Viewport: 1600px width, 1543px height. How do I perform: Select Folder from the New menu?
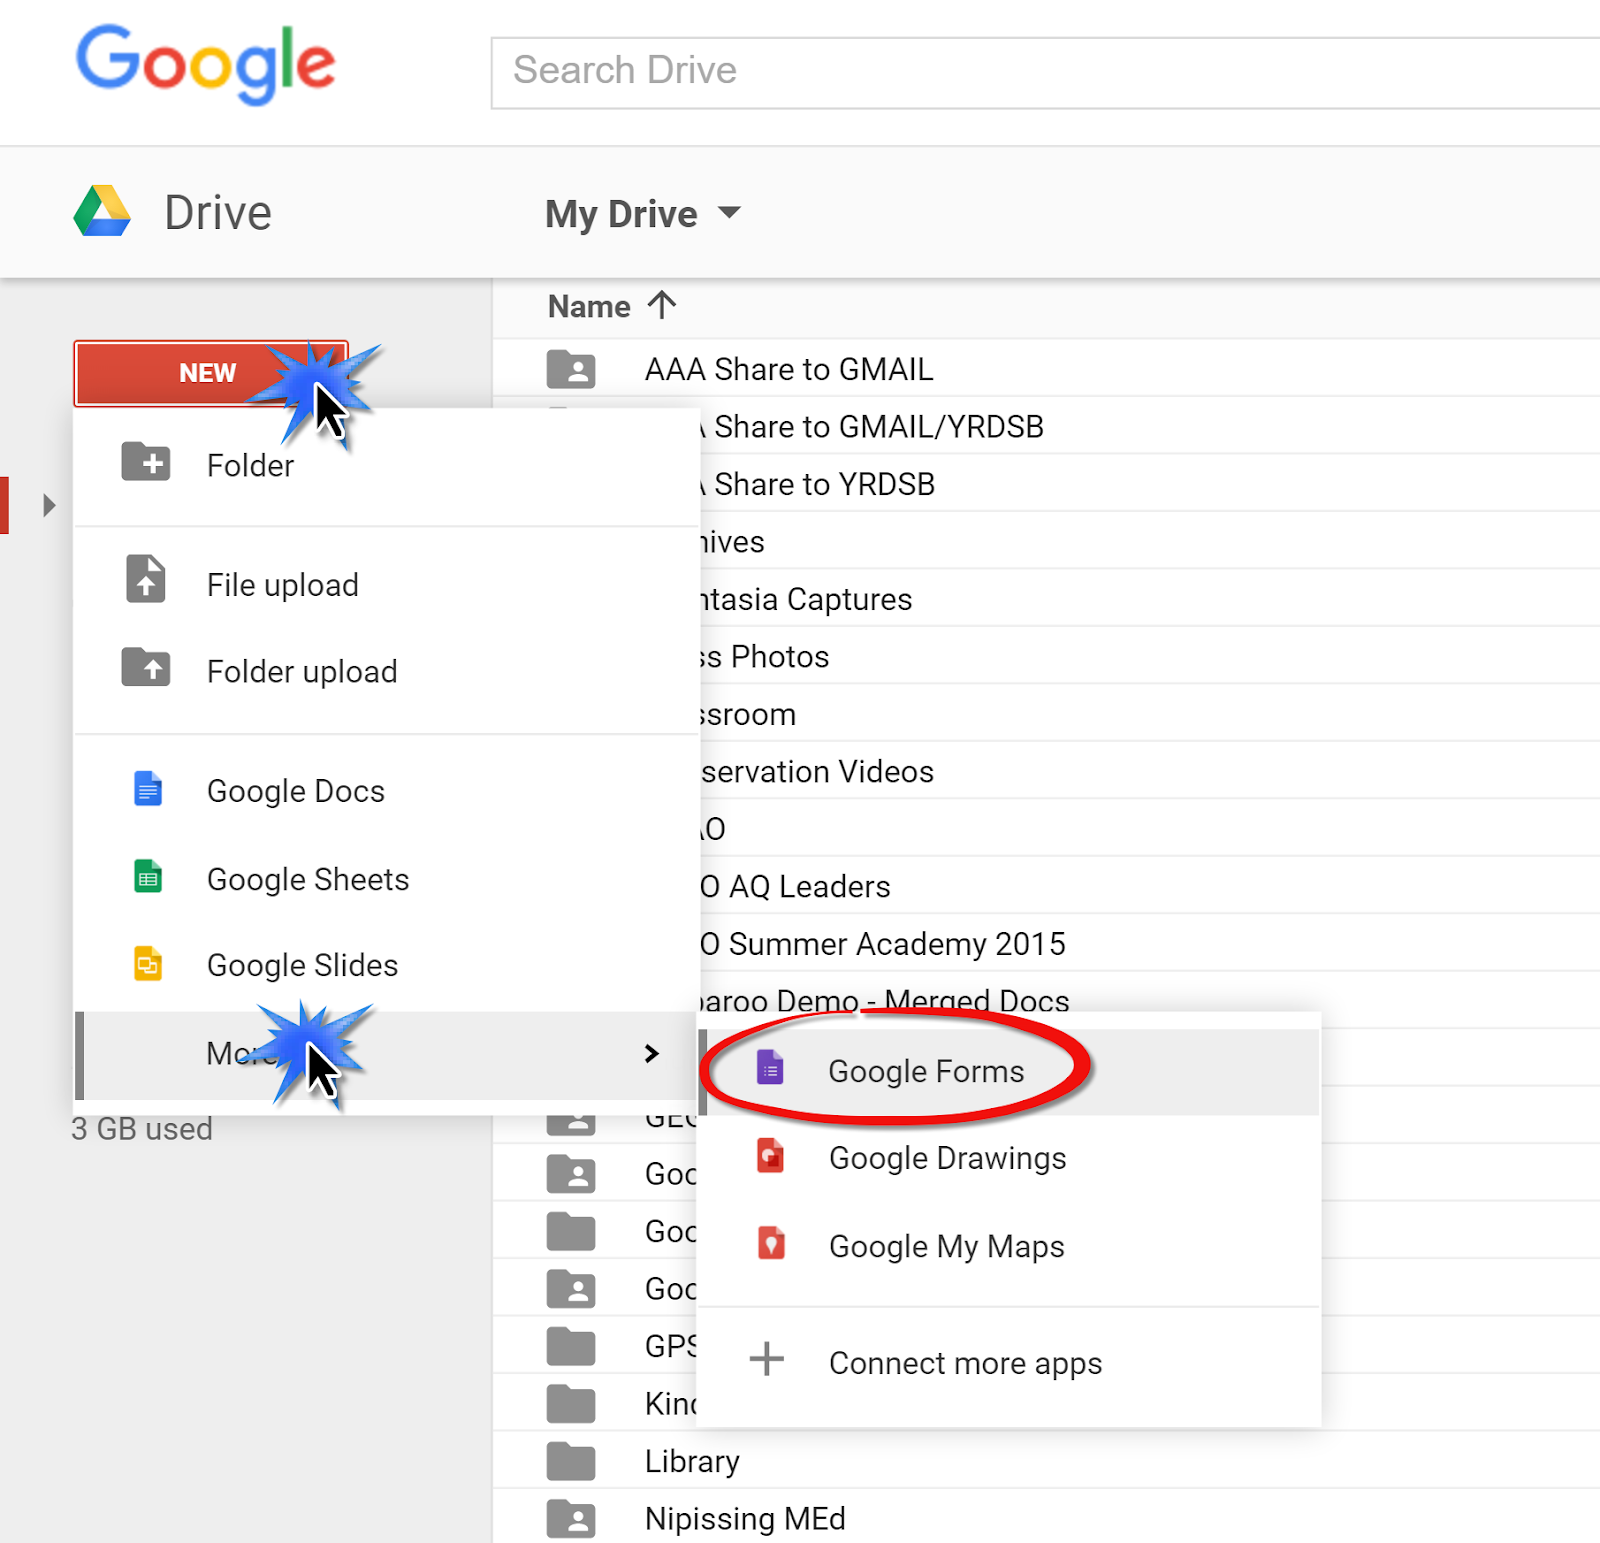(x=387, y=465)
